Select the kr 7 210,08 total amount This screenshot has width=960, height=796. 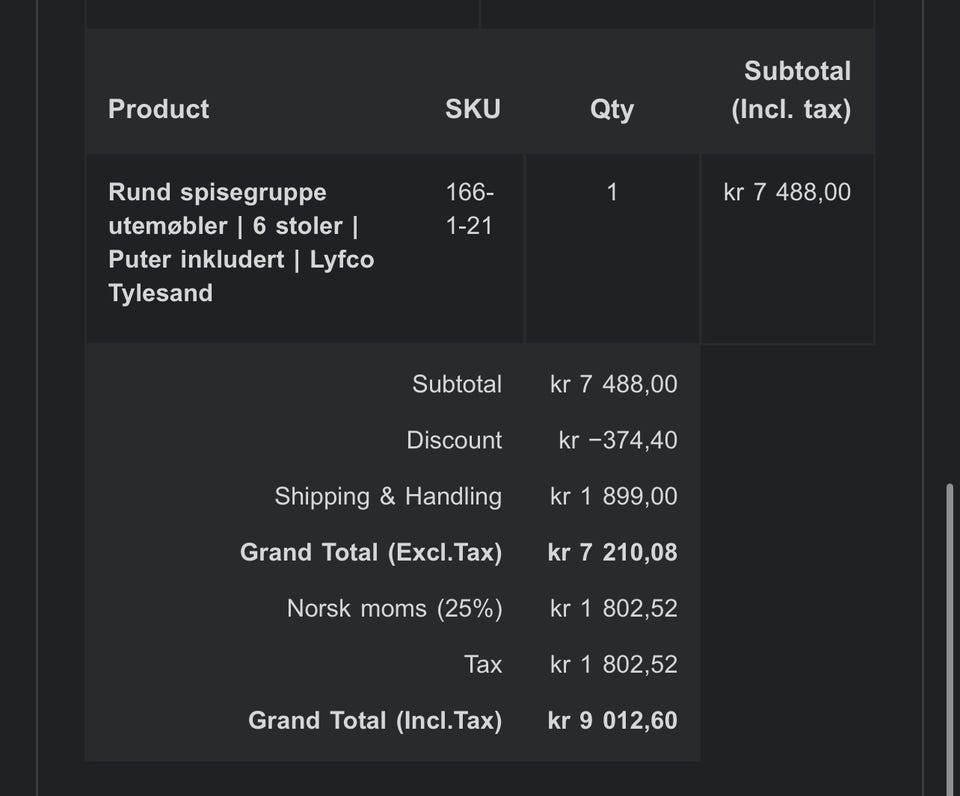tap(612, 552)
